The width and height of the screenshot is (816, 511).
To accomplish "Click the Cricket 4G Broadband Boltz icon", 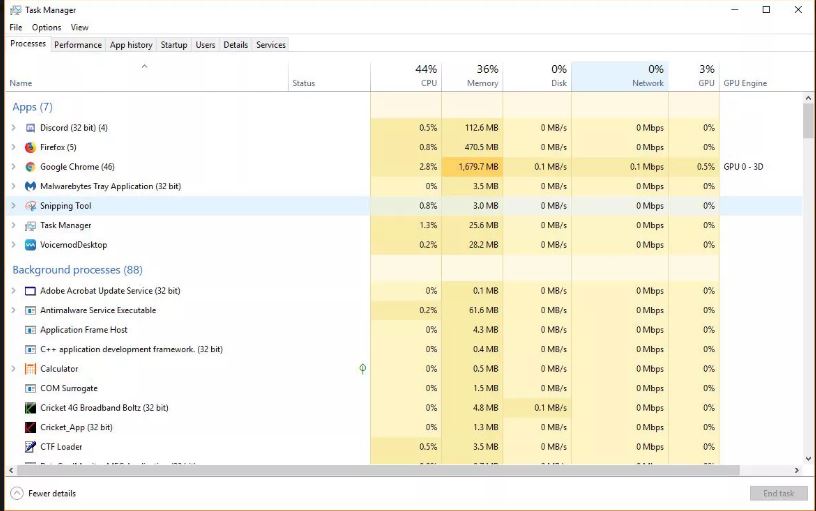I will pyautogui.click(x=30, y=408).
